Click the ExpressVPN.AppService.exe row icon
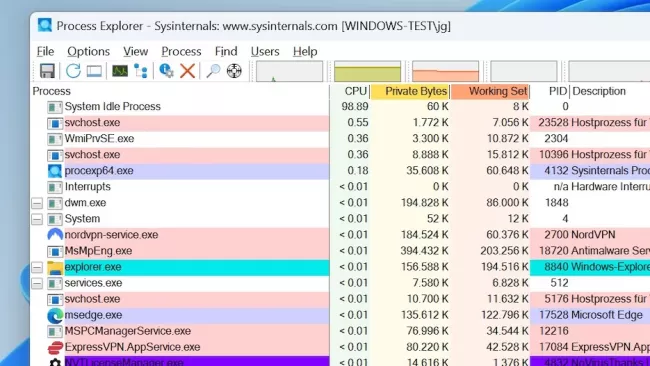Image resolution: width=650 pixels, height=366 pixels. point(55,347)
